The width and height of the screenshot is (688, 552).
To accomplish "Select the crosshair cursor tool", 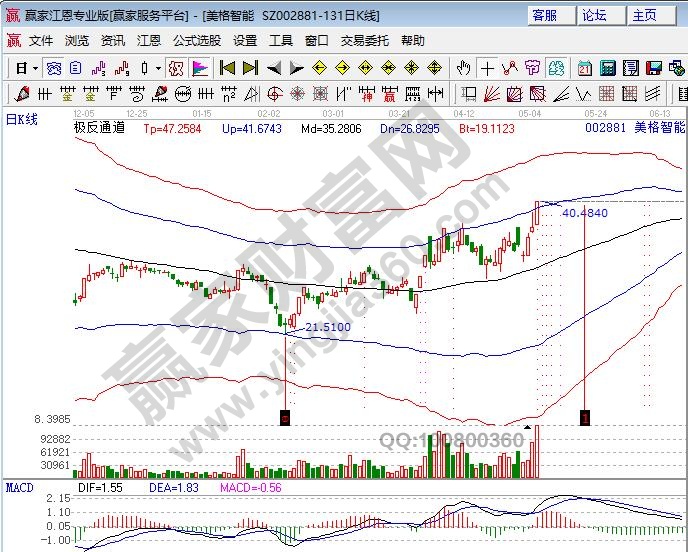I will [487, 68].
